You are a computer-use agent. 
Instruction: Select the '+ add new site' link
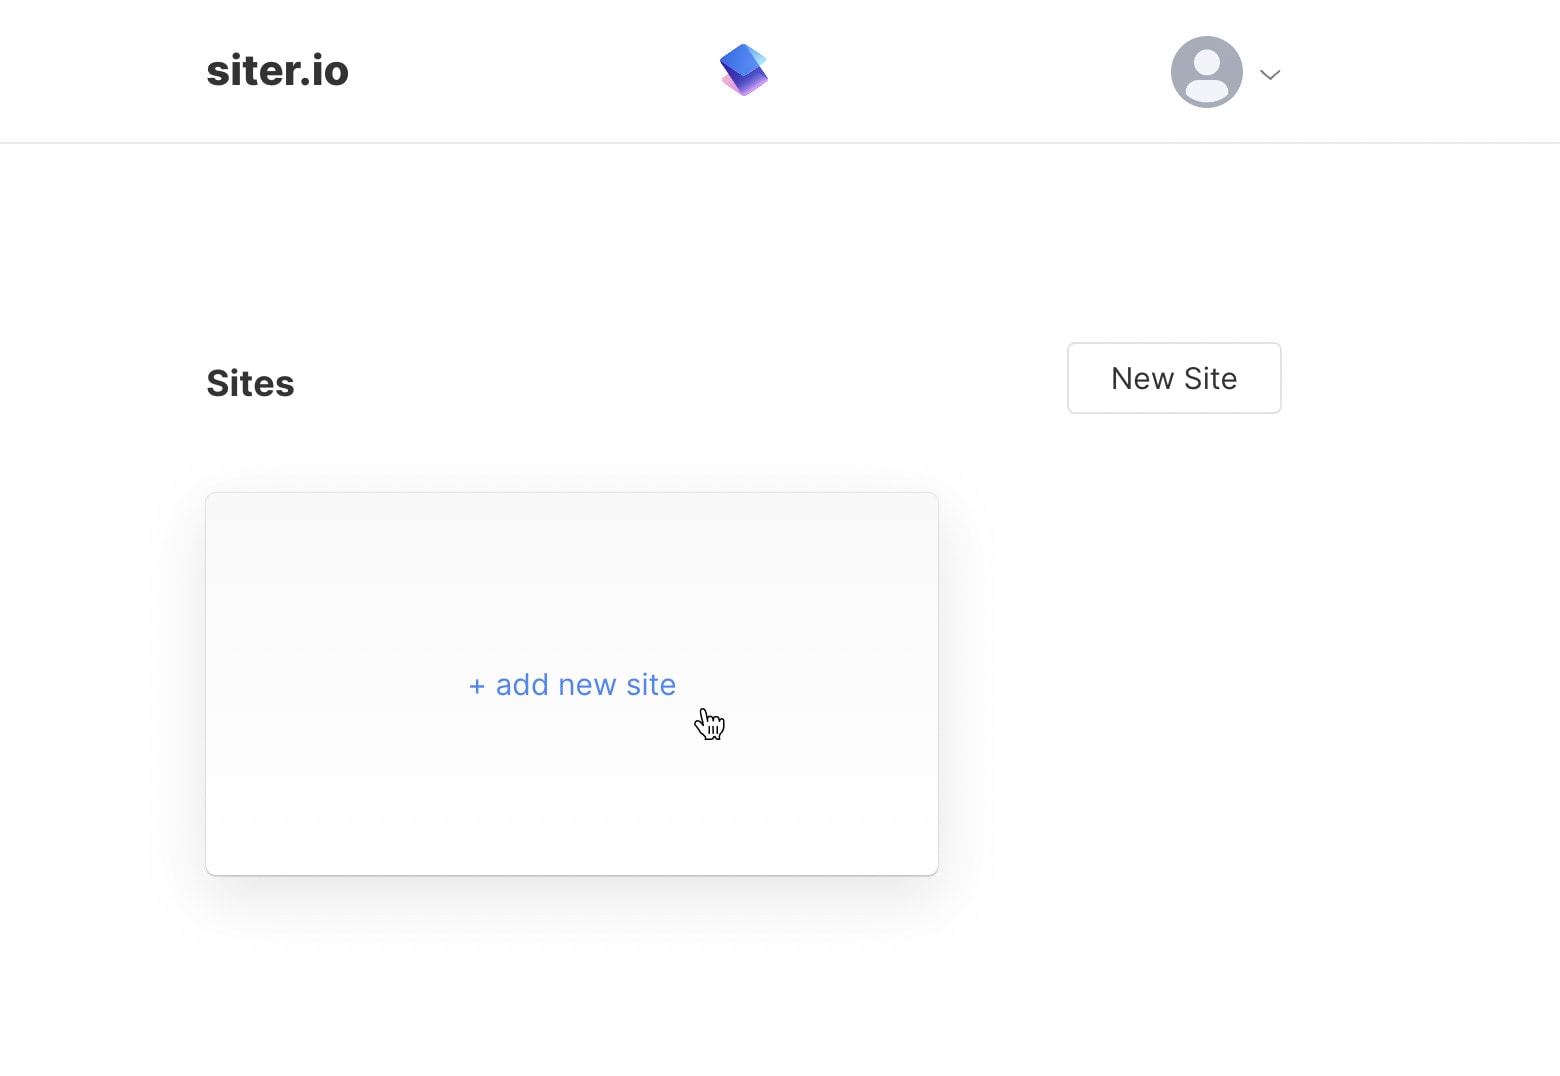[572, 685]
